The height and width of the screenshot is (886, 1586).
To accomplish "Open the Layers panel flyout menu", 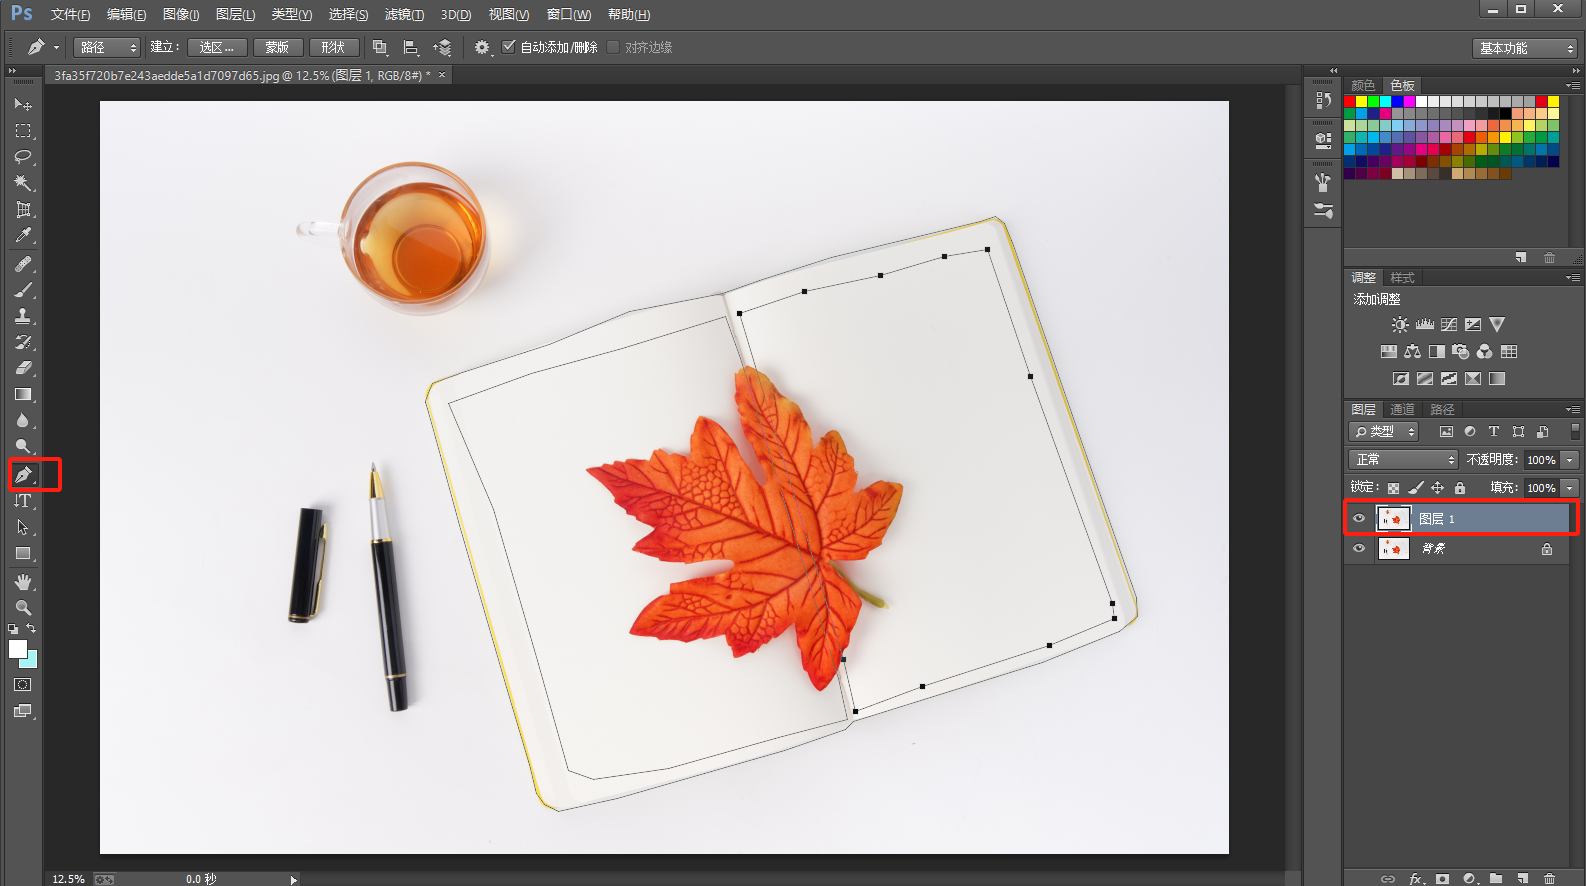I will (x=1573, y=410).
